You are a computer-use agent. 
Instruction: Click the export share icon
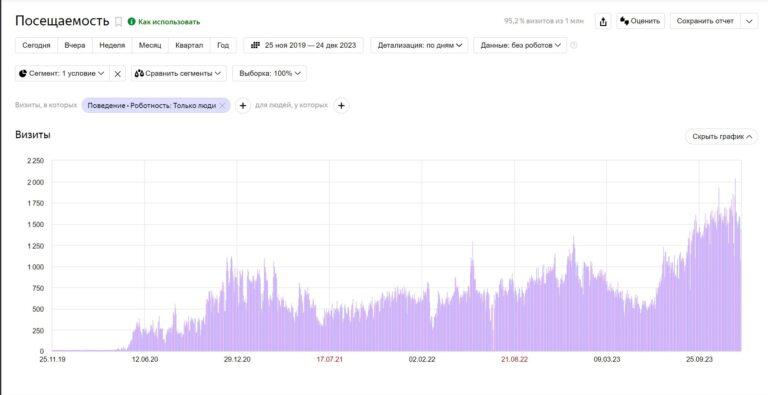coord(603,22)
